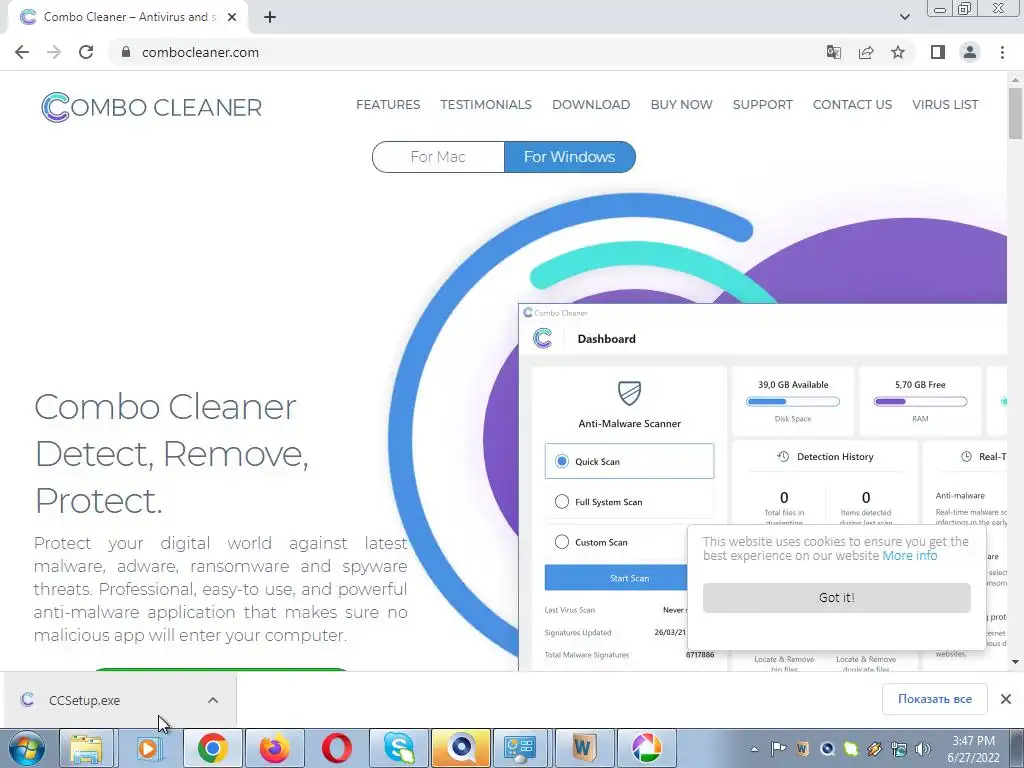Open the Picasa taskbar icon

coord(646,748)
